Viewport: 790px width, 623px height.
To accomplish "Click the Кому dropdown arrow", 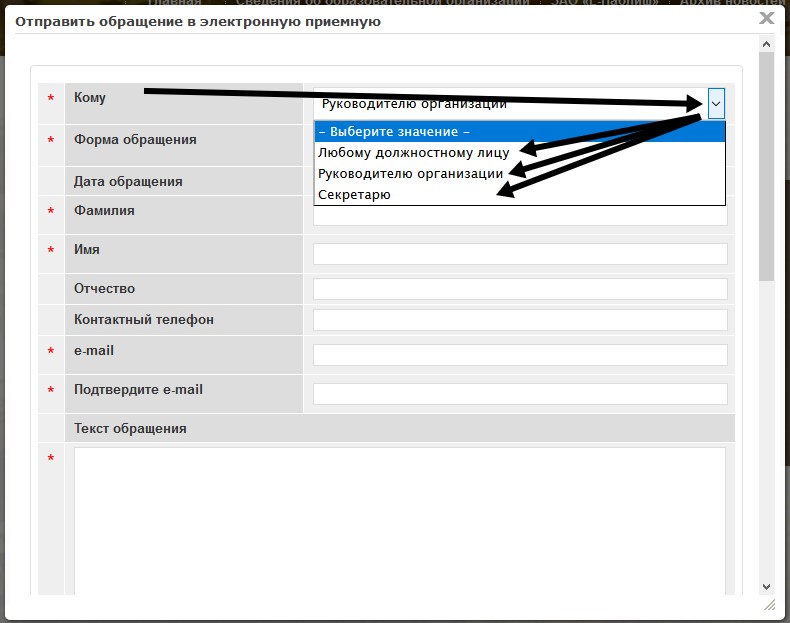I will point(715,103).
